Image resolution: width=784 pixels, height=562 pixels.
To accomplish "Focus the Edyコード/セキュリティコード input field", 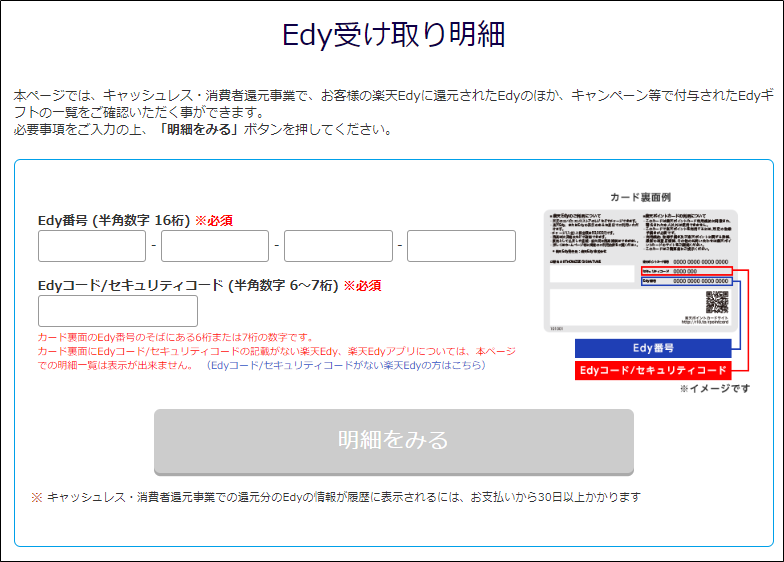I will click(118, 311).
